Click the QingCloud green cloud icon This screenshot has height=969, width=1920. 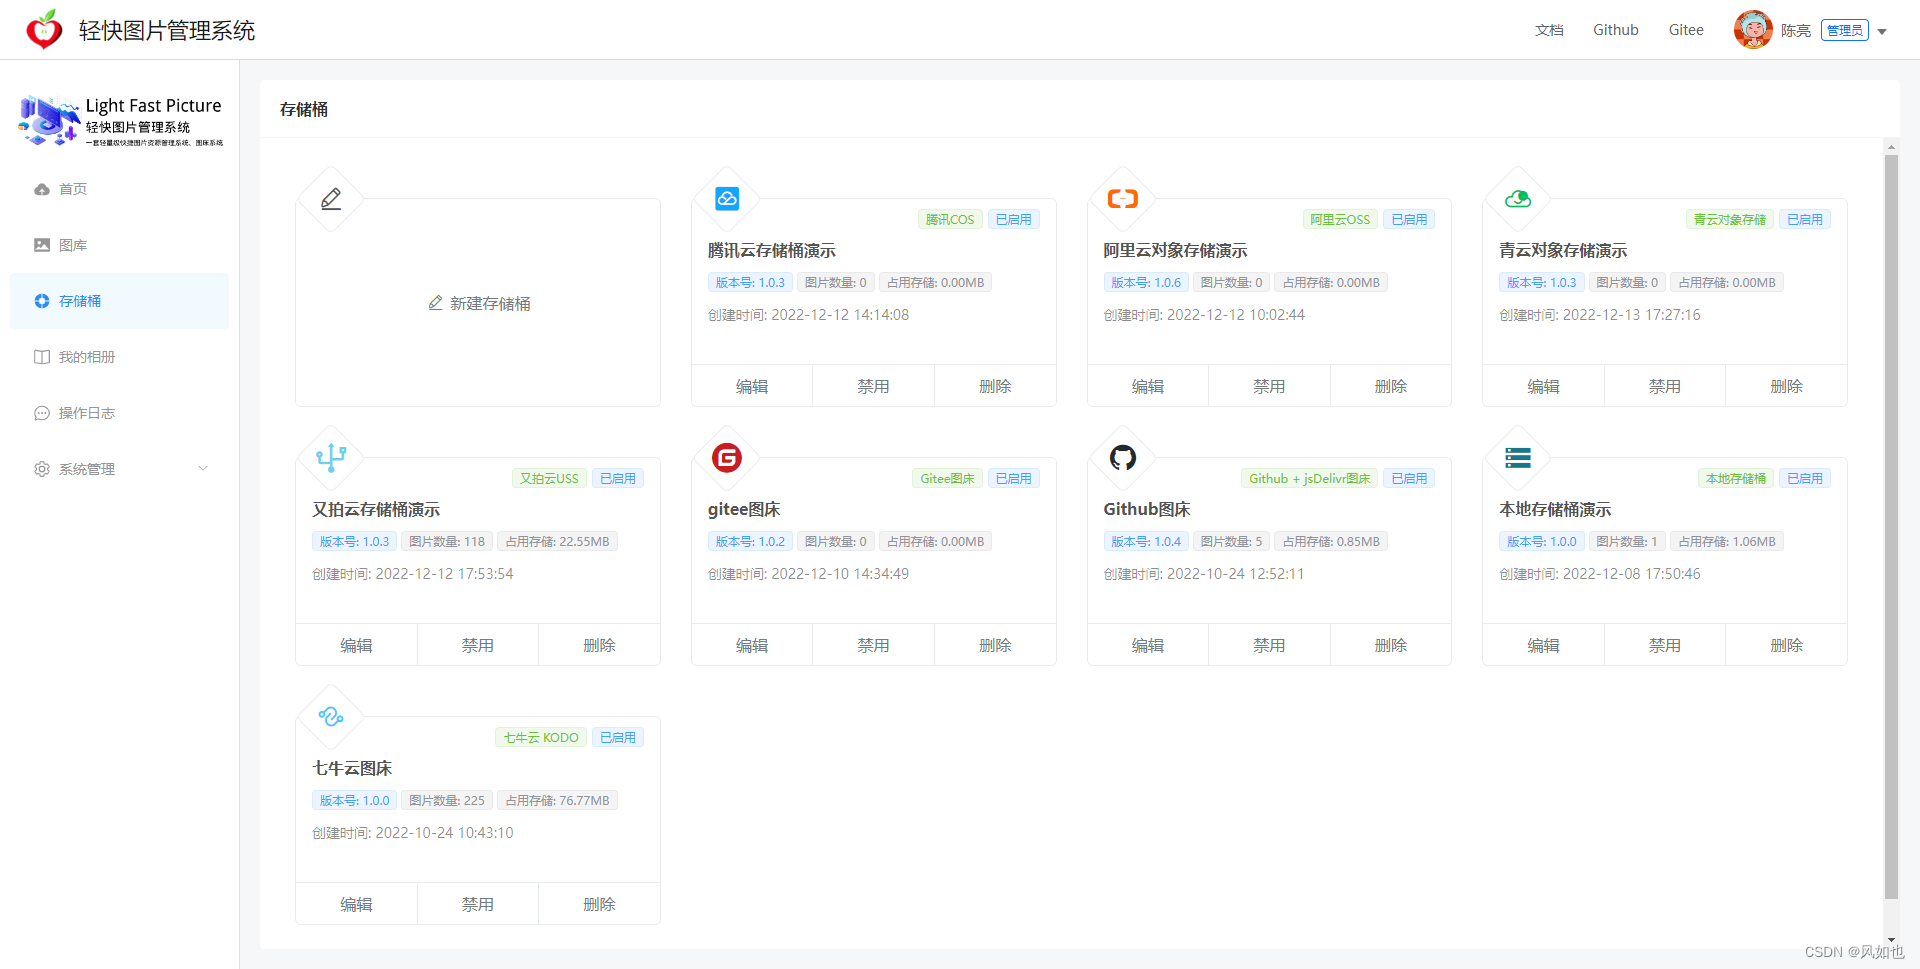coord(1518,199)
